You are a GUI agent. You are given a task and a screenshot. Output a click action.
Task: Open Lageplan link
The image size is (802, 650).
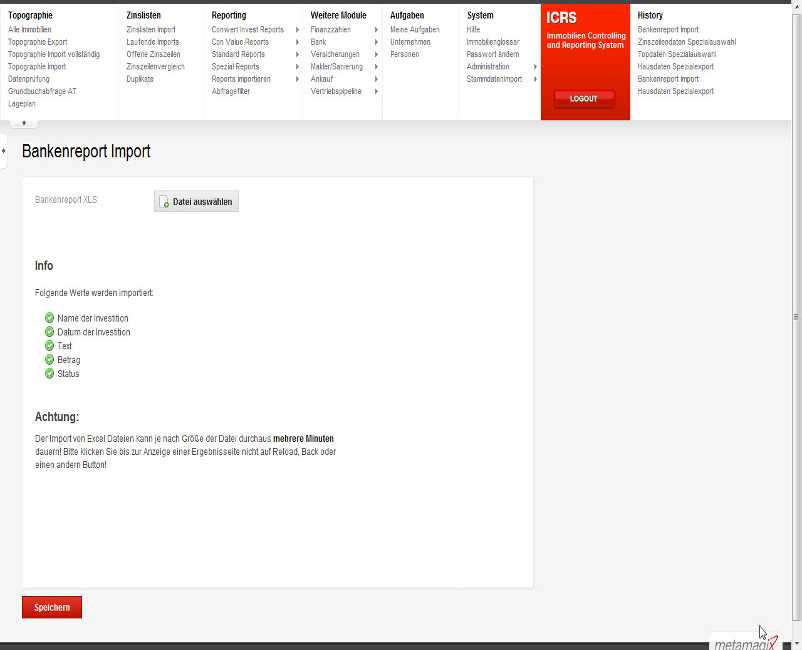21,103
